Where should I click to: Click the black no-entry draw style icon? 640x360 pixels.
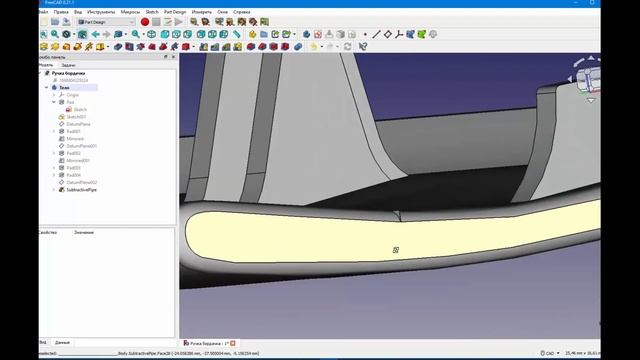pos(66,34)
